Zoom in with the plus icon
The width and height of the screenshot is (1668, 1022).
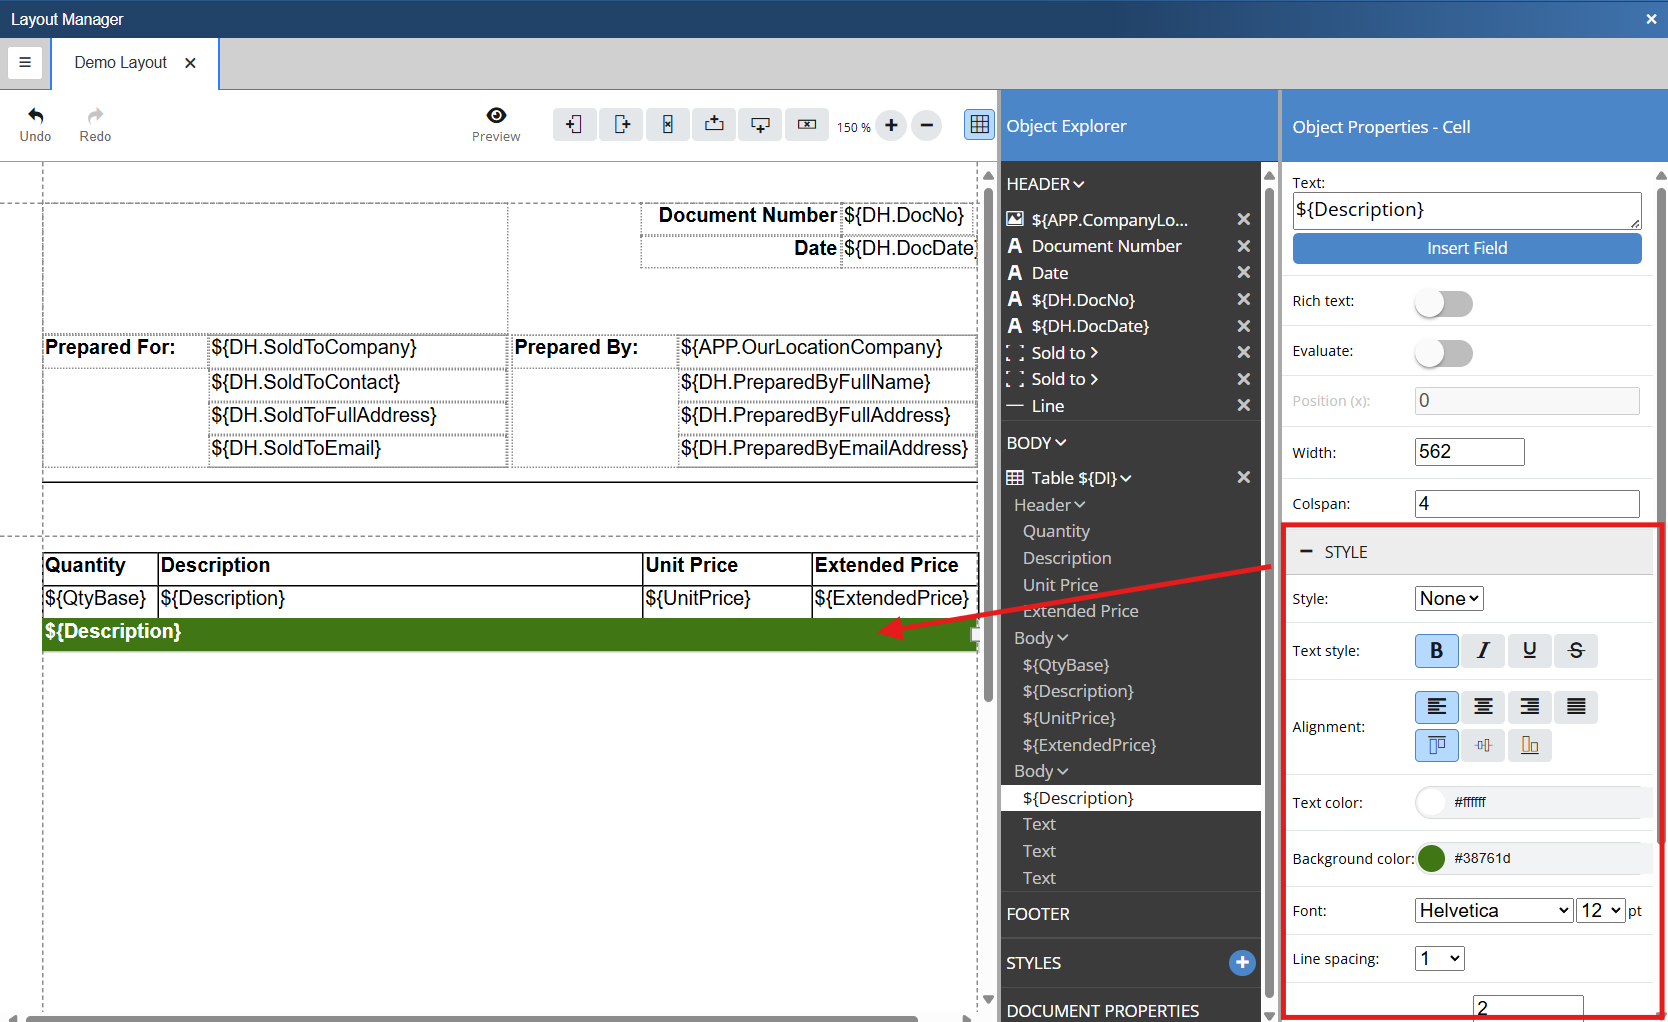pyautogui.click(x=891, y=125)
